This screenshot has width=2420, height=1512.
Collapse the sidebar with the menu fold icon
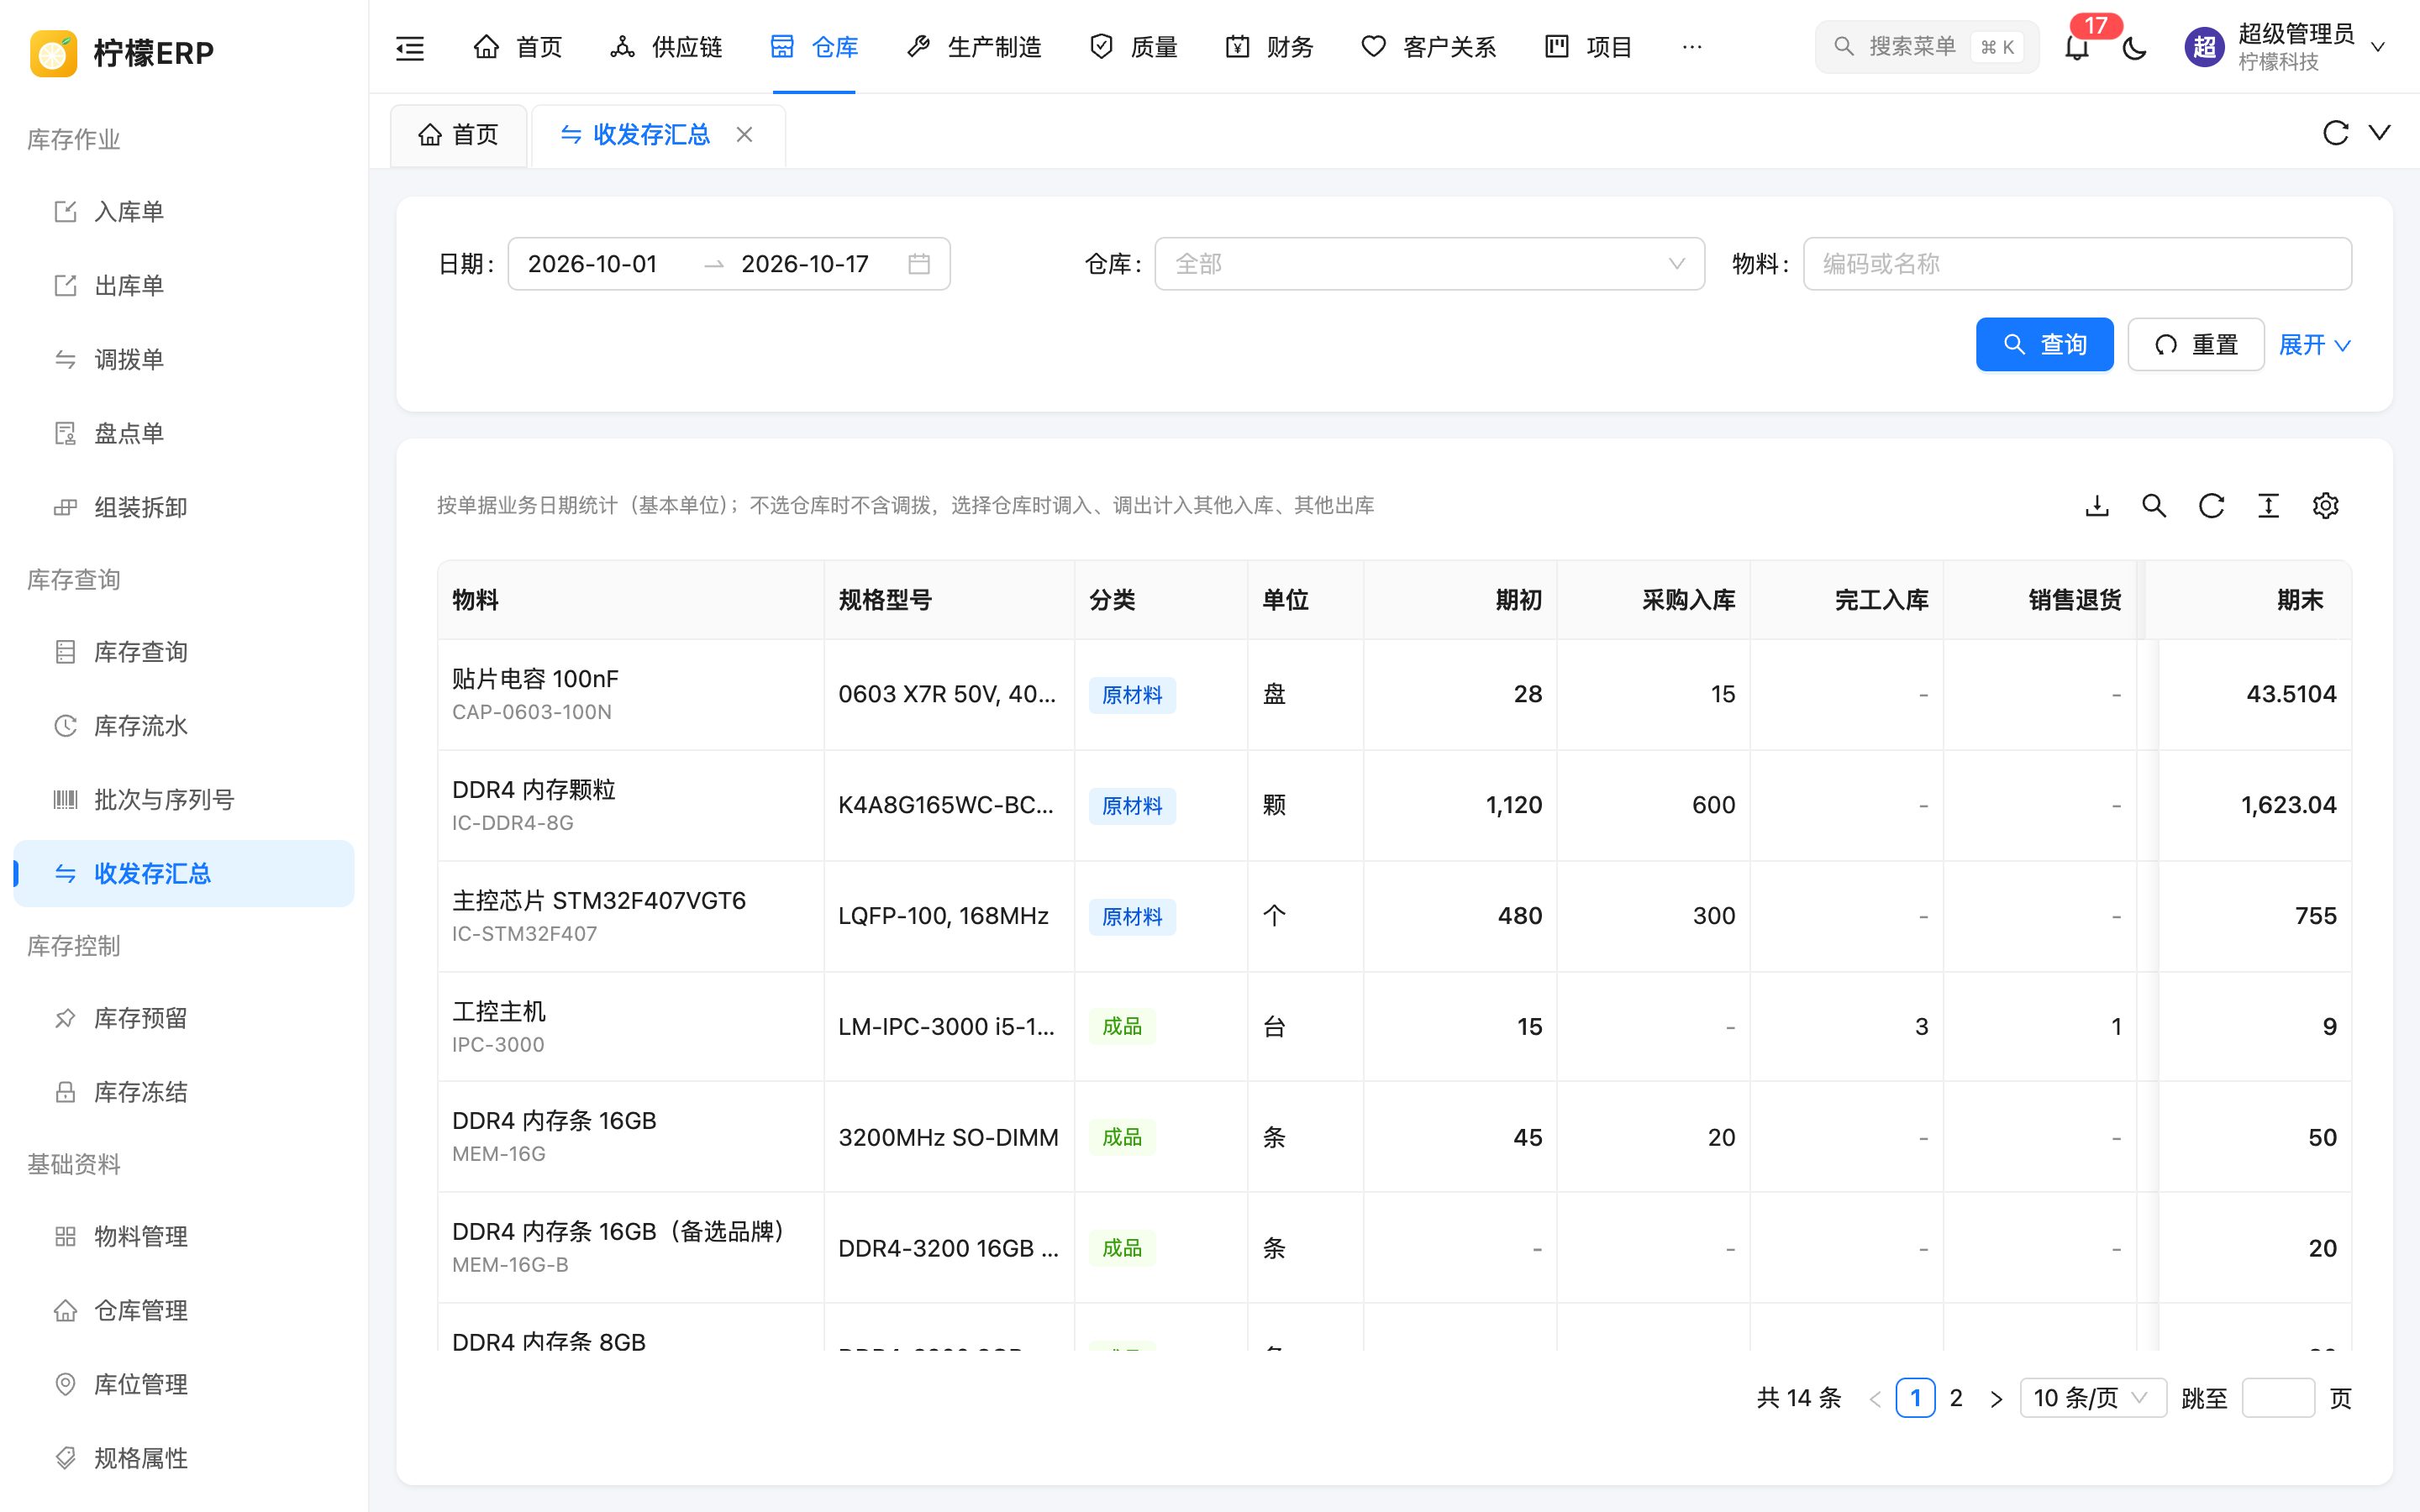(410, 47)
